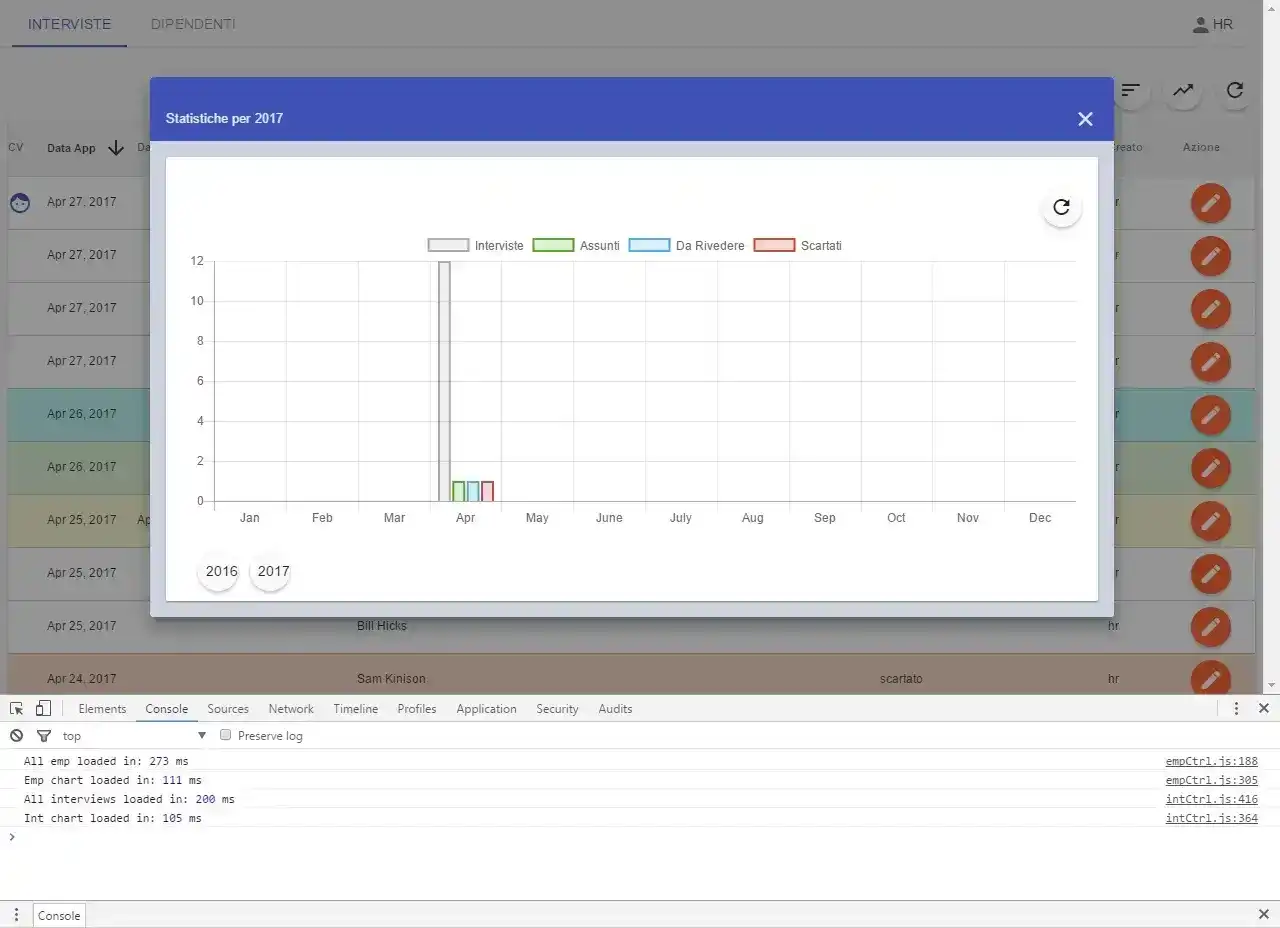Click the trending statistics icon near top right
The image size is (1280, 928).
click(1183, 91)
